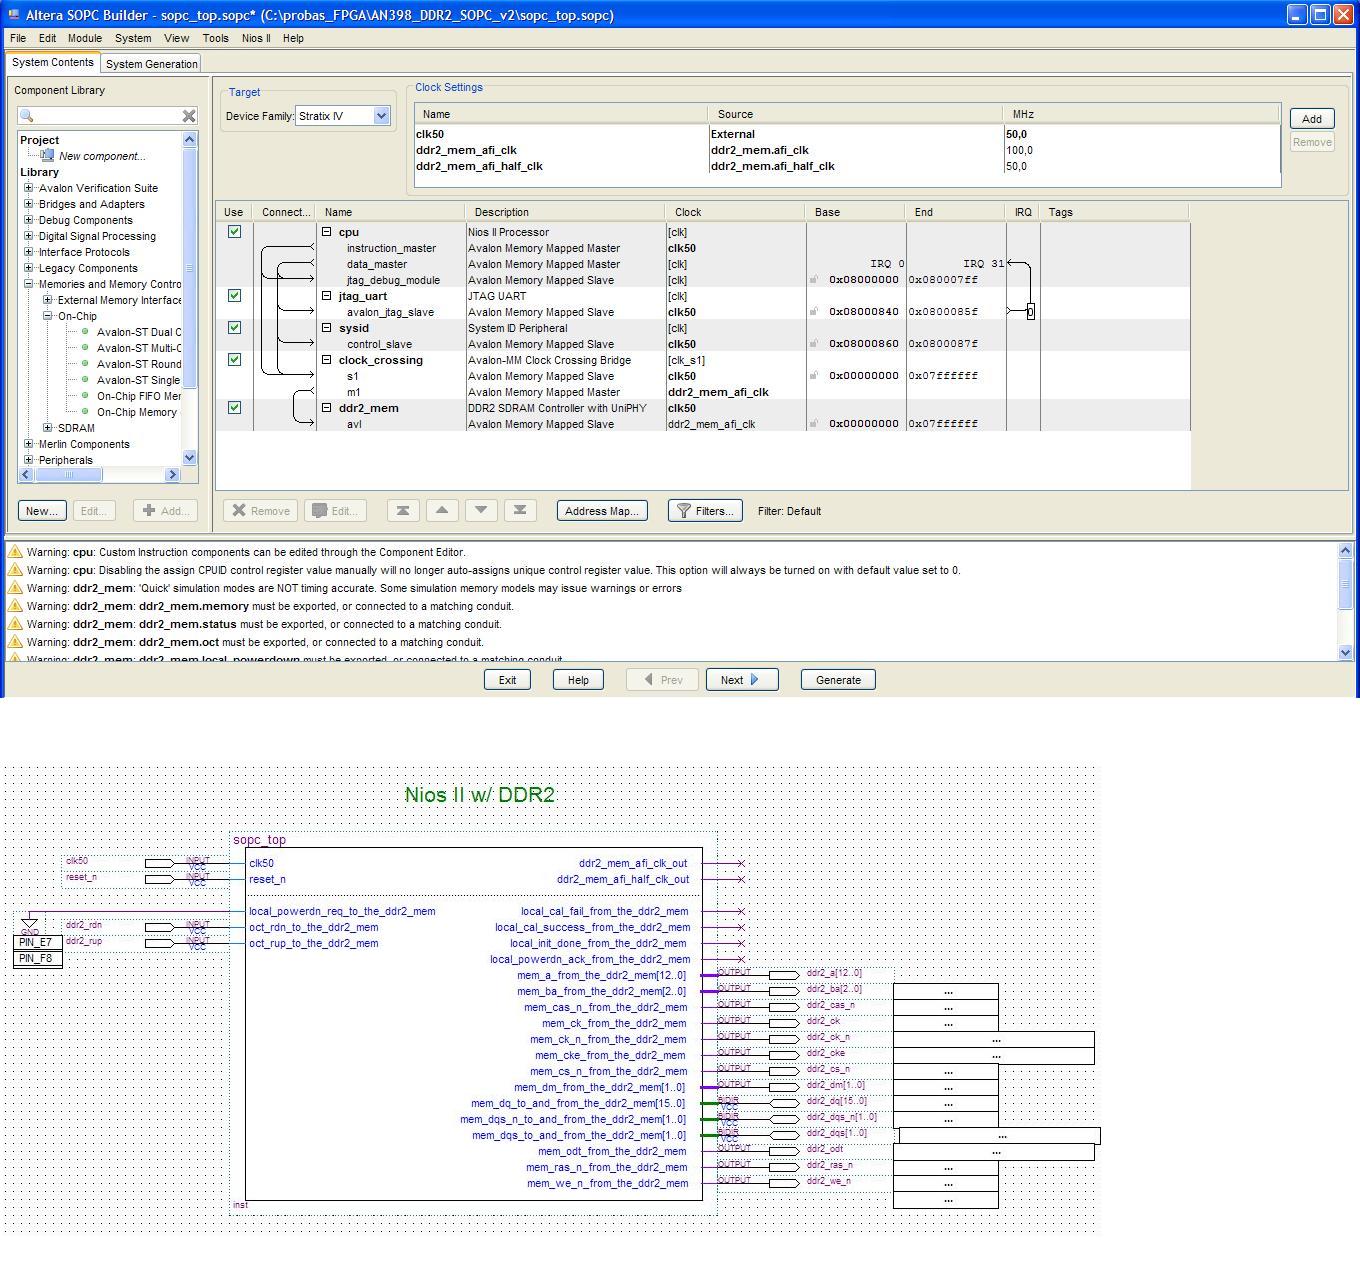Click the PIN_F8 pin box in schematic

pos(36,958)
